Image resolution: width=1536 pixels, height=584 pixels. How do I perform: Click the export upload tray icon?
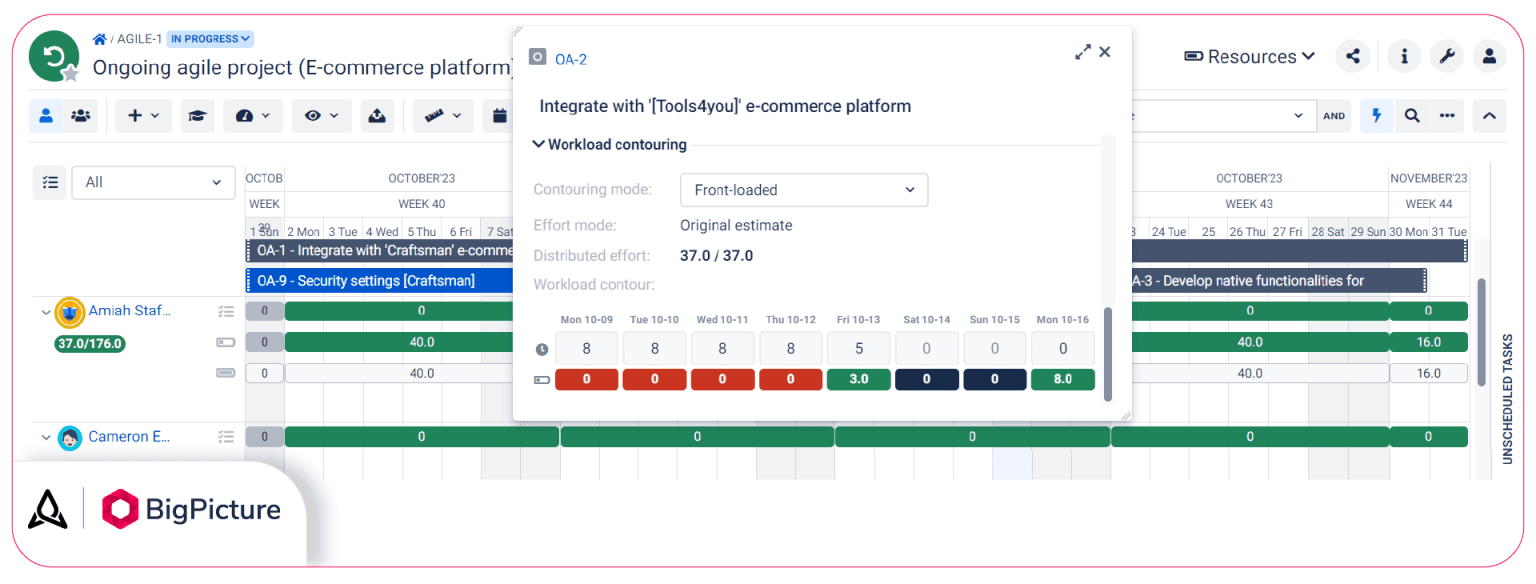377,116
